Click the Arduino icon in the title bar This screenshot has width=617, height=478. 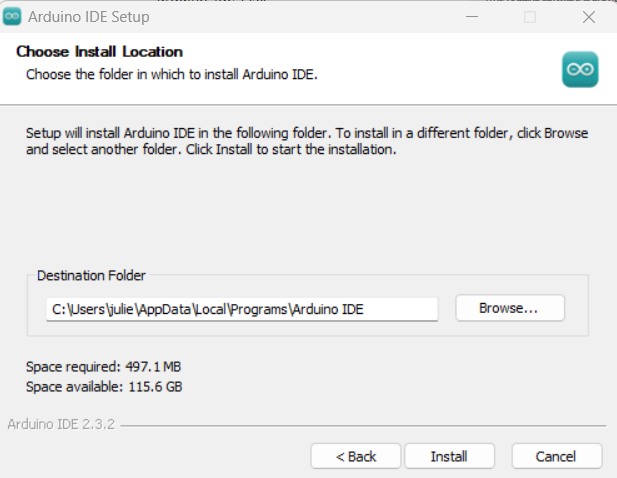click(x=12, y=16)
